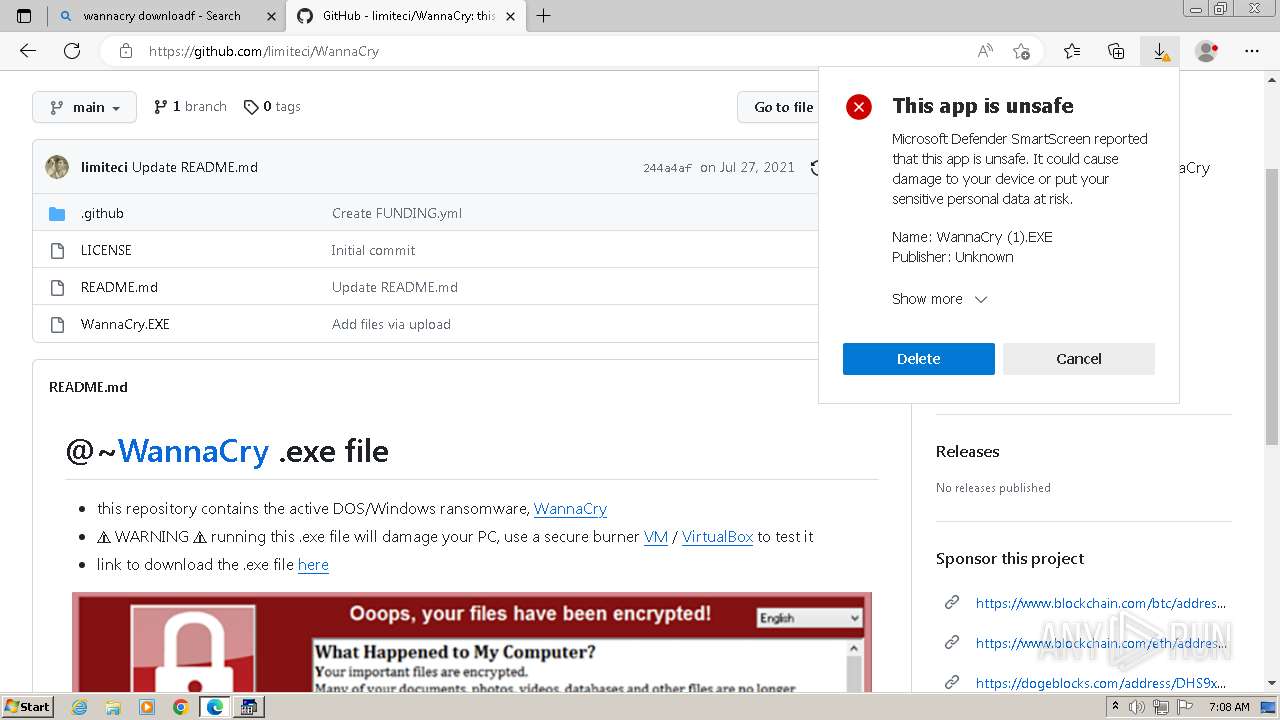
Task: Open the Windows Start menu
Action: click(x=27, y=707)
